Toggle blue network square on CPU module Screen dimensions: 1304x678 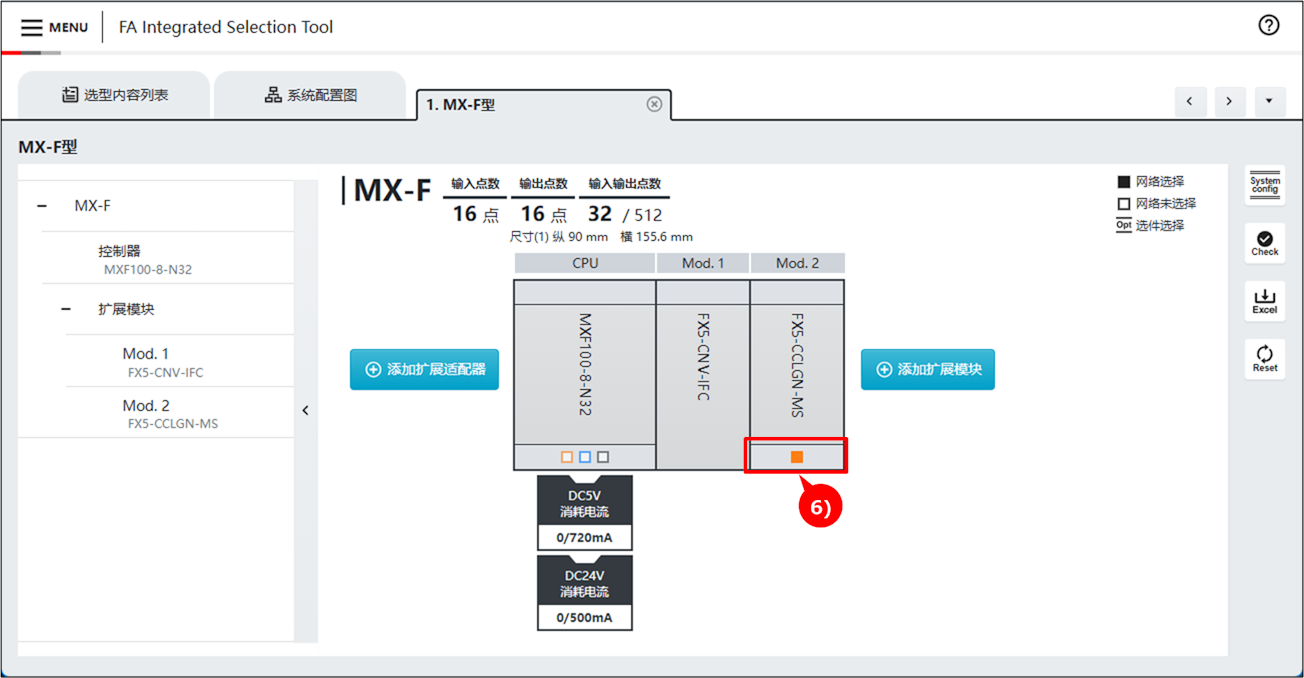(585, 457)
